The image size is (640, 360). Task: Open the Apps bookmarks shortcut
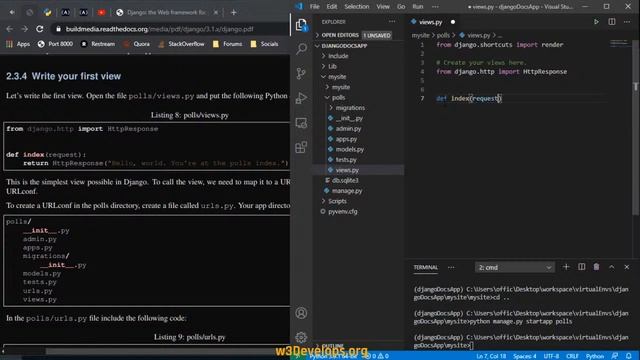[x=18, y=44]
